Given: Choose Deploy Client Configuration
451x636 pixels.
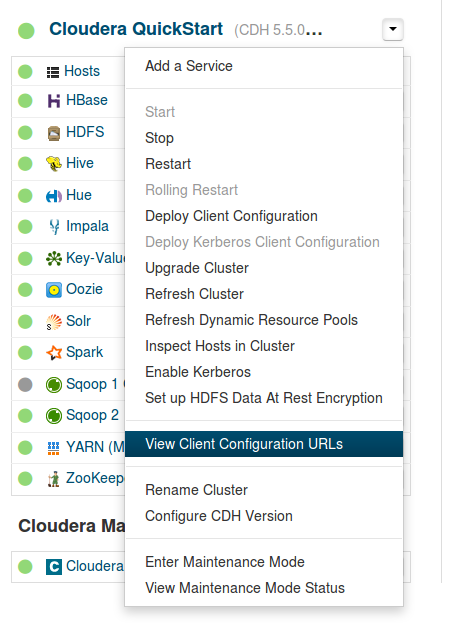Looking at the screenshot, I should click(231, 216).
